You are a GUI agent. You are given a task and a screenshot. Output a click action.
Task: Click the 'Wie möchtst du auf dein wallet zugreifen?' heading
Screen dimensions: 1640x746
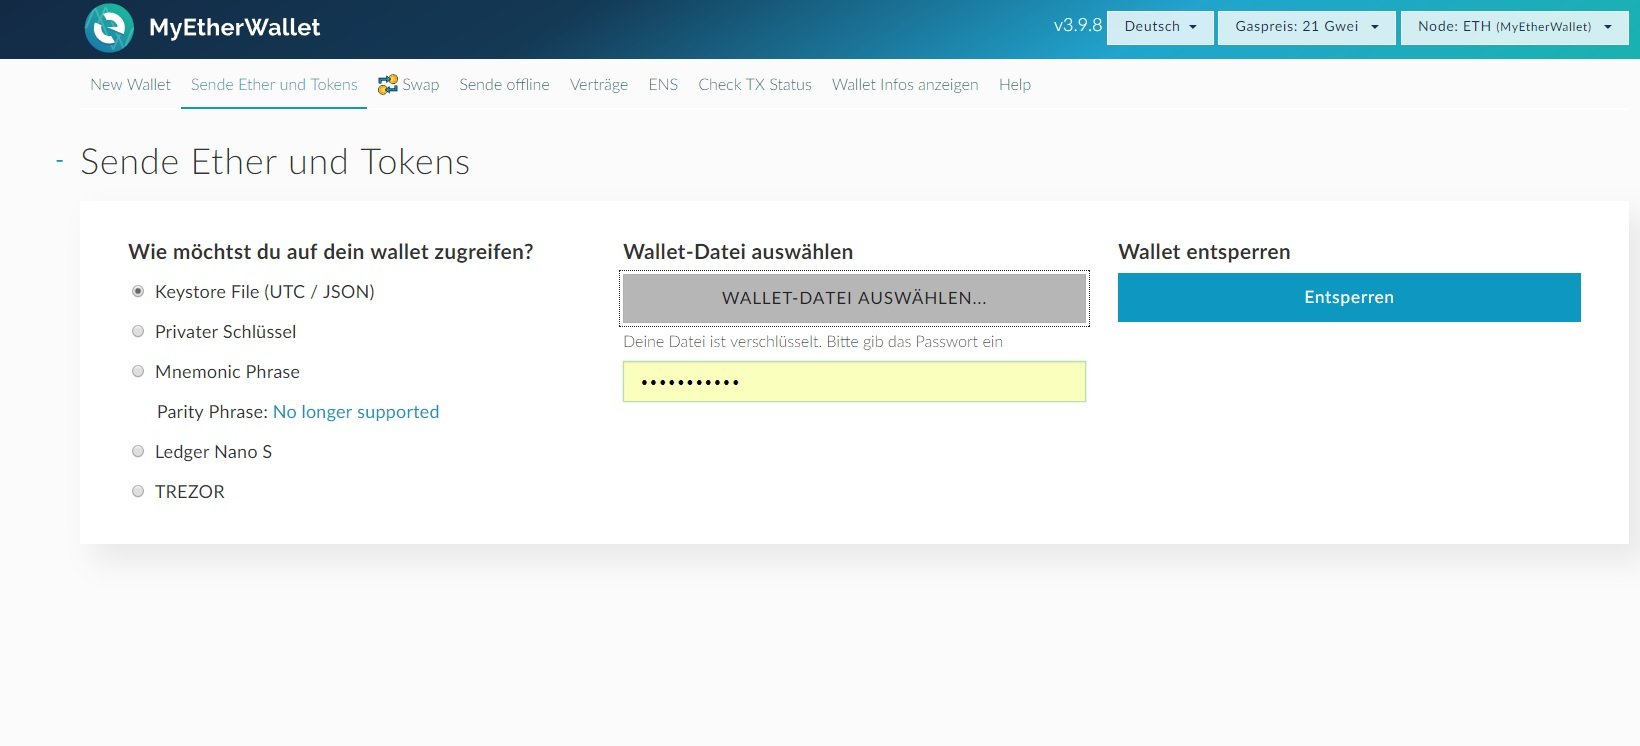tap(331, 252)
